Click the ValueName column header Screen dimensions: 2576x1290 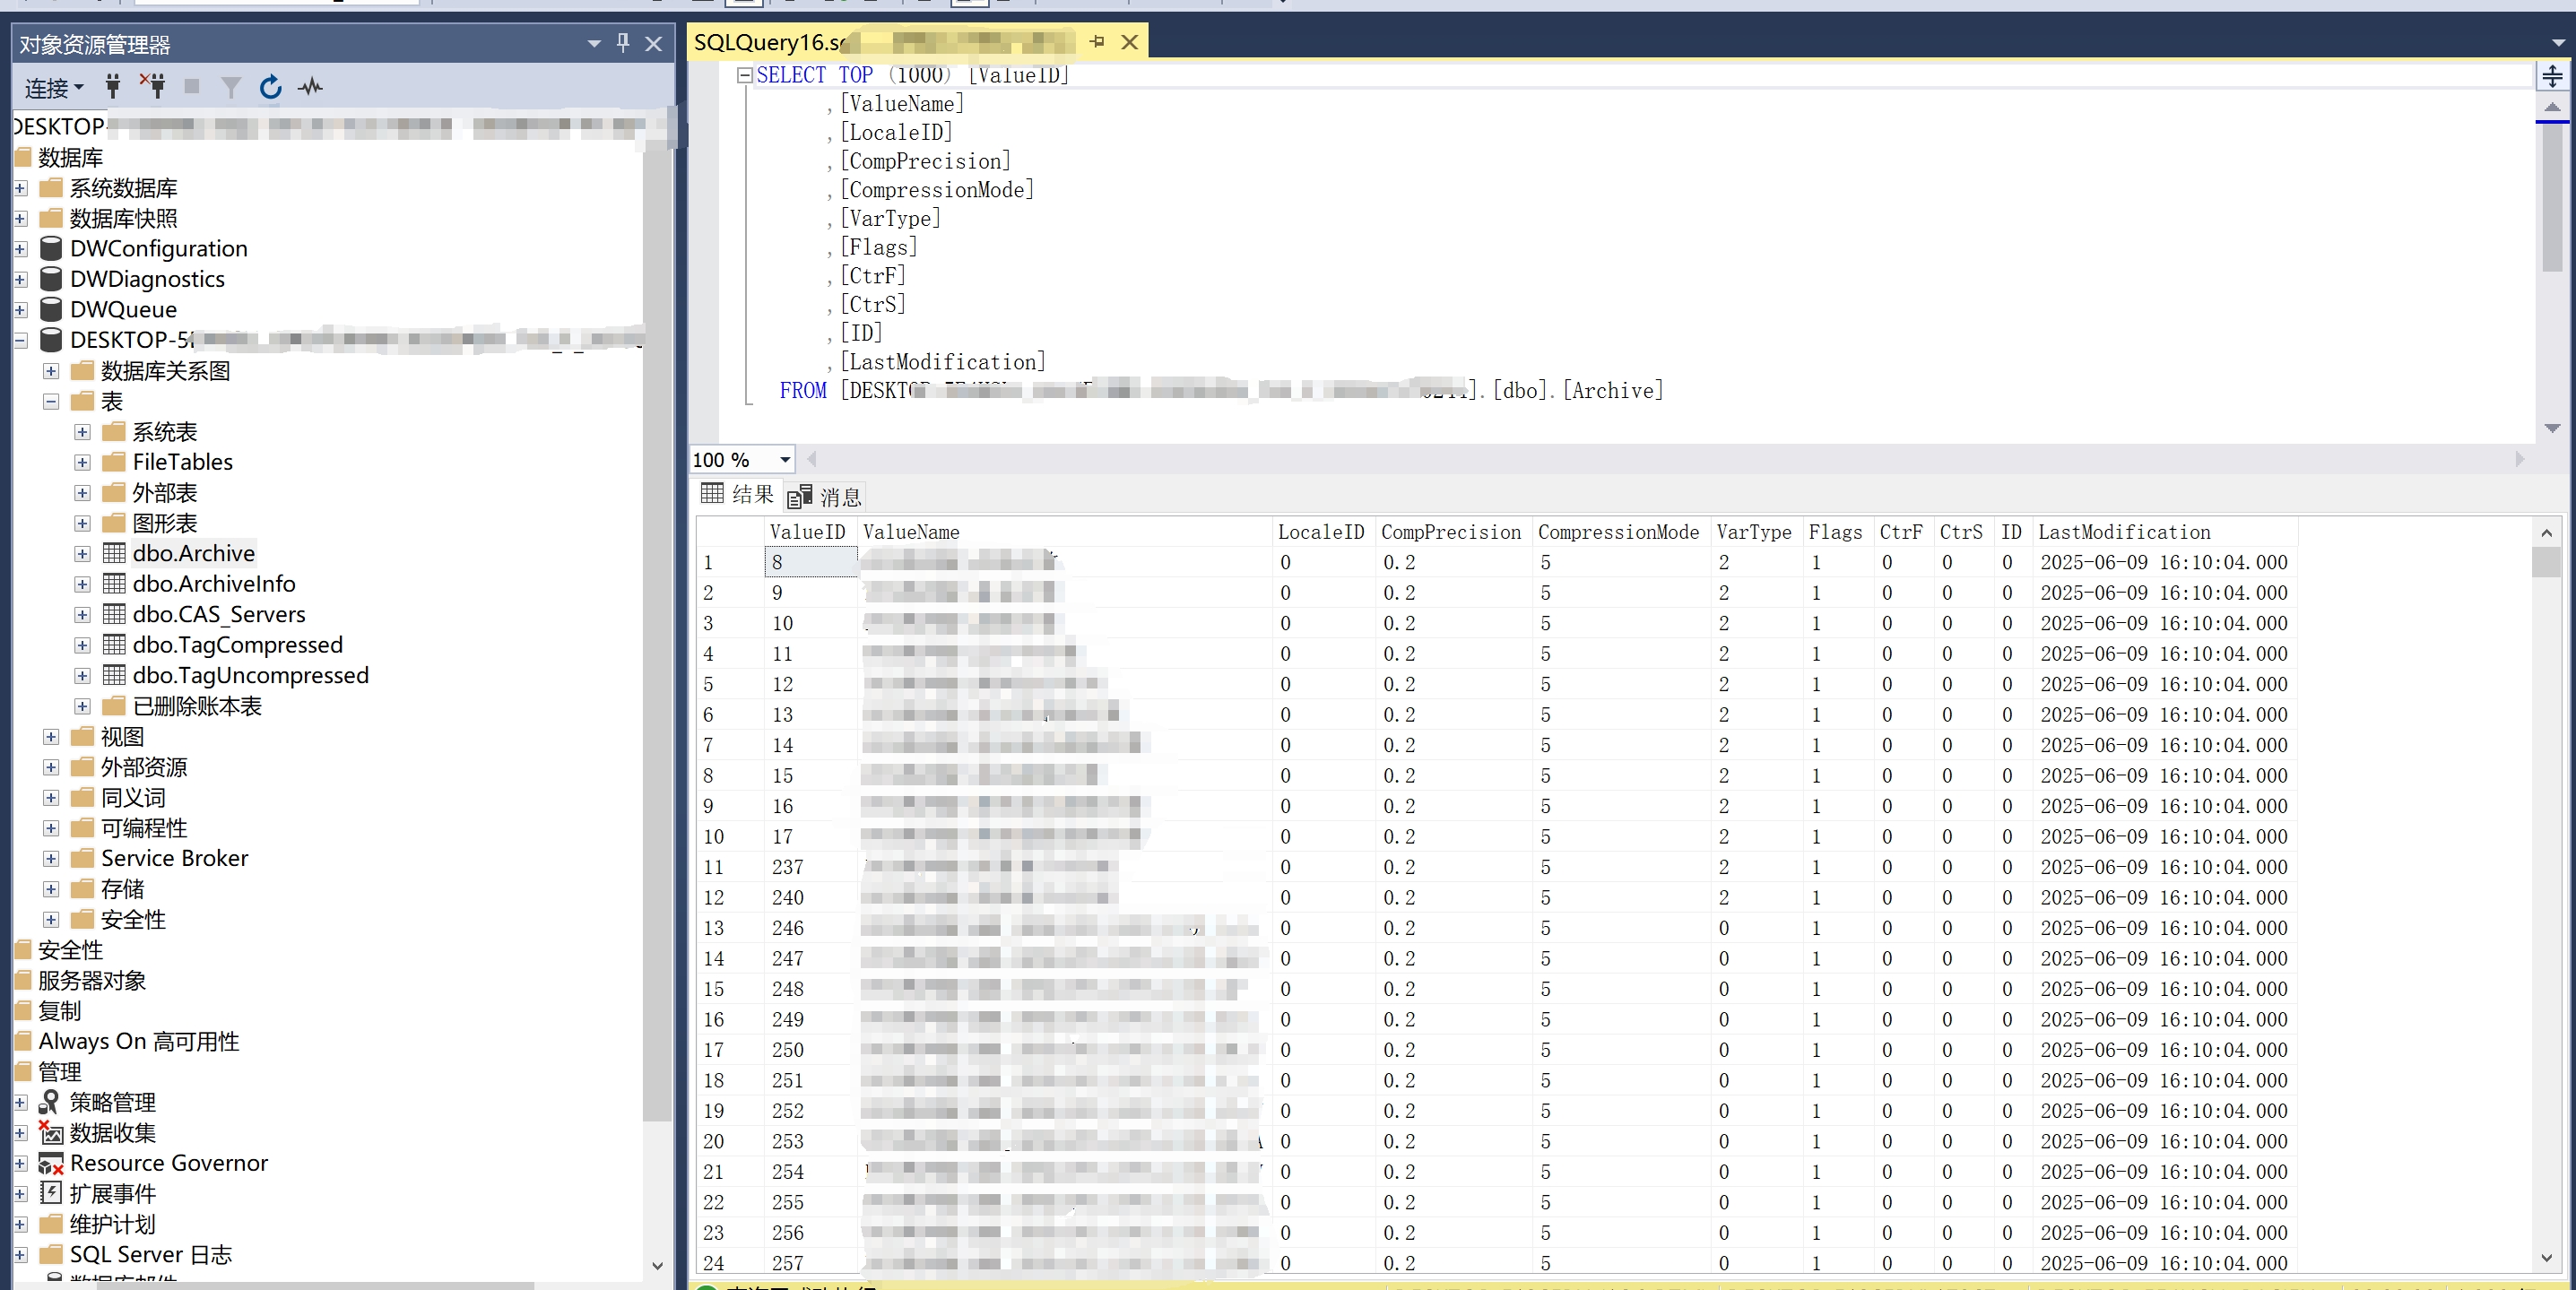point(910,533)
